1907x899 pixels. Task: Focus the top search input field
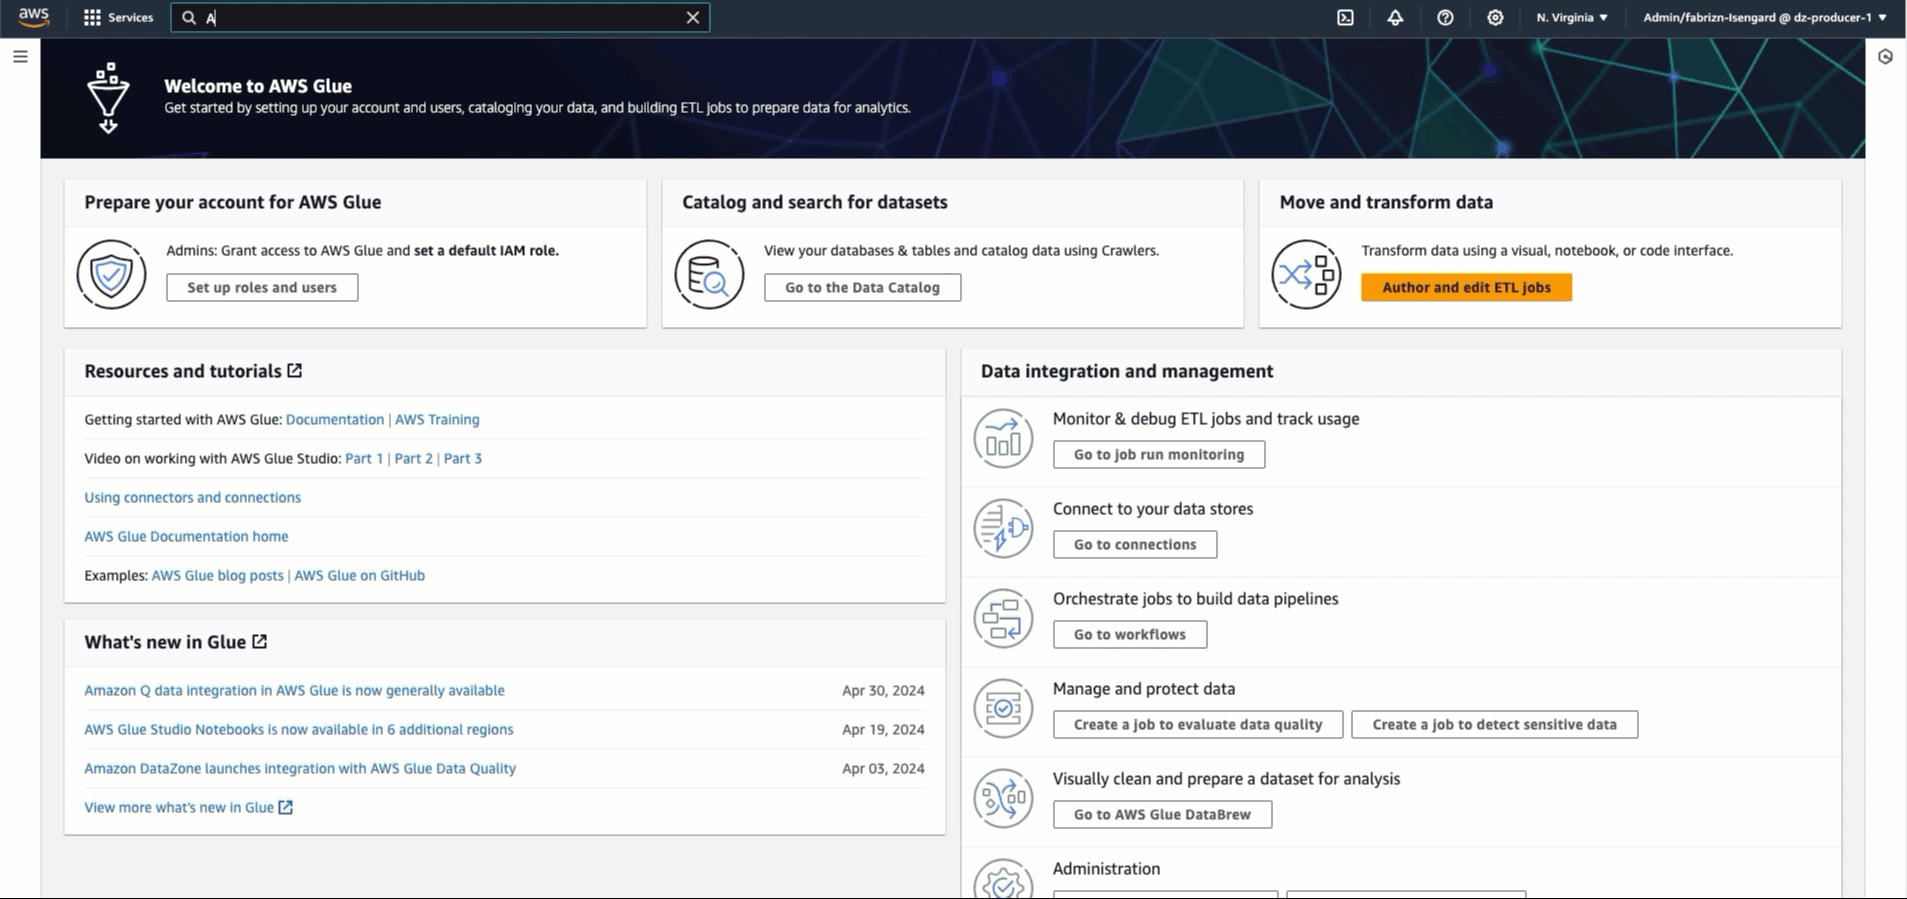[440, 17]
